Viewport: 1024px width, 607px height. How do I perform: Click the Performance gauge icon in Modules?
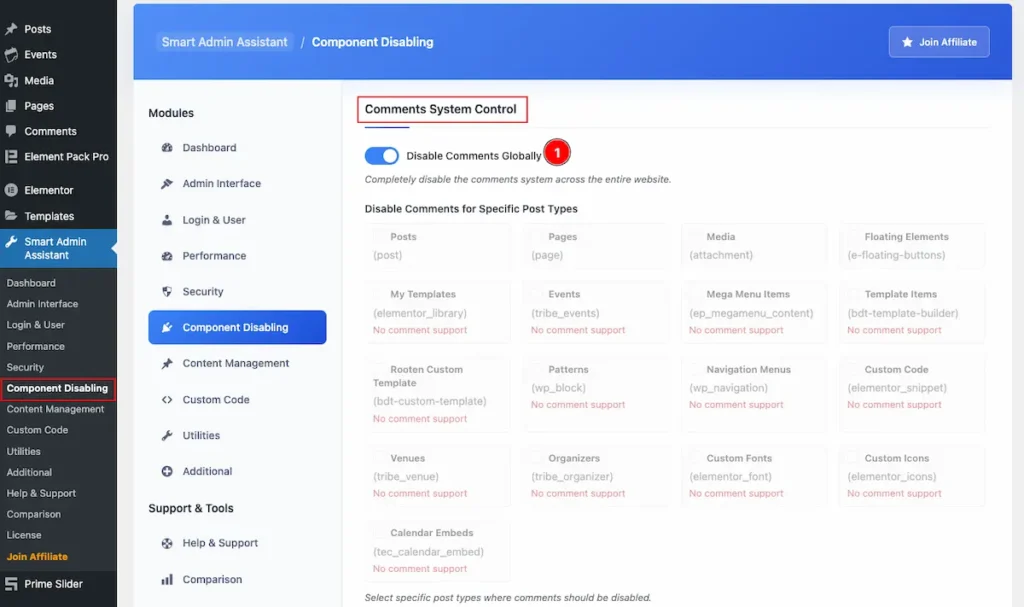167,256
